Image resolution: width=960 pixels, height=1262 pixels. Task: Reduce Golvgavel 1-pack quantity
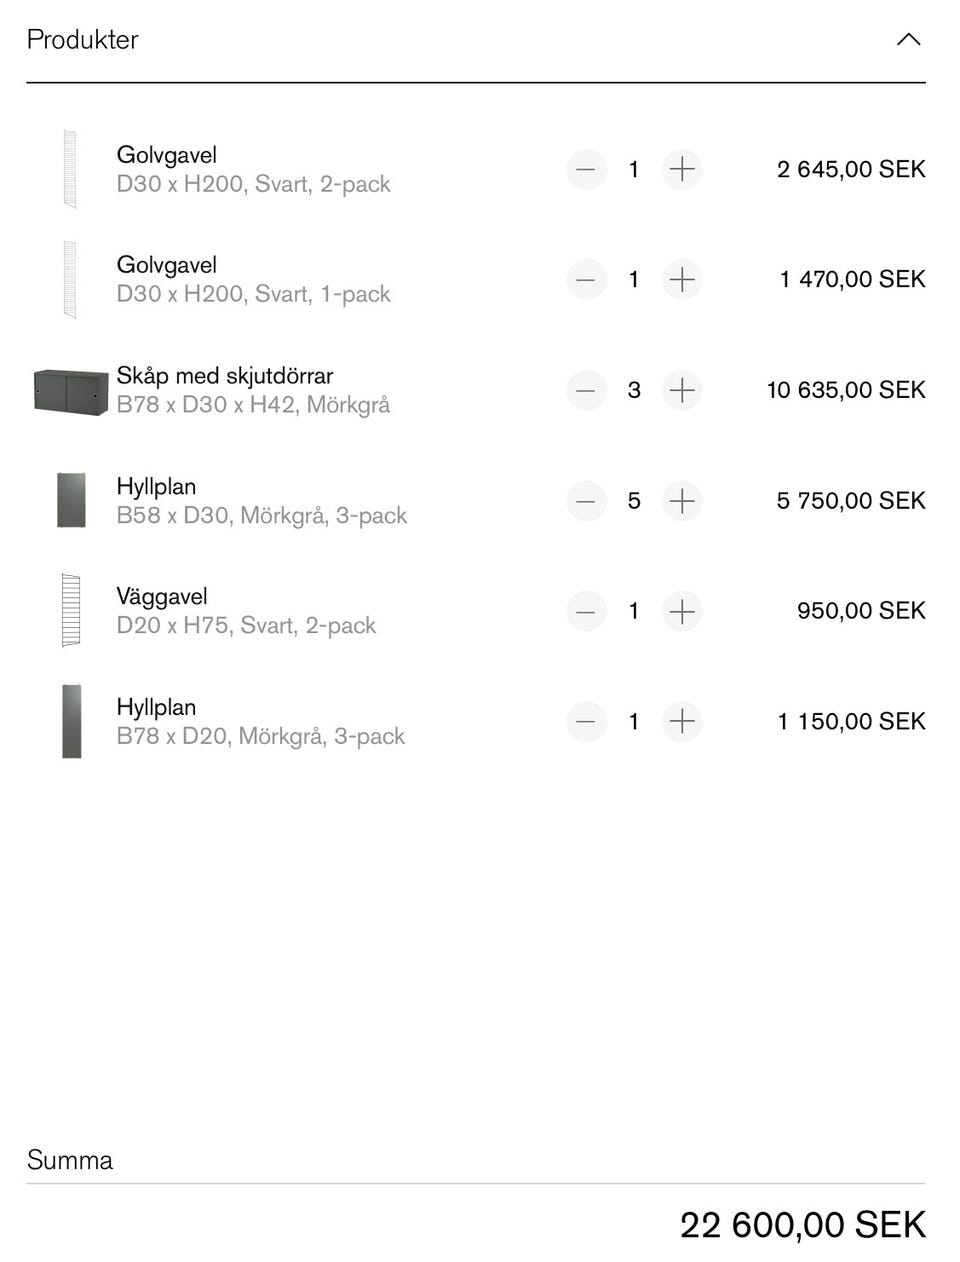586,279
